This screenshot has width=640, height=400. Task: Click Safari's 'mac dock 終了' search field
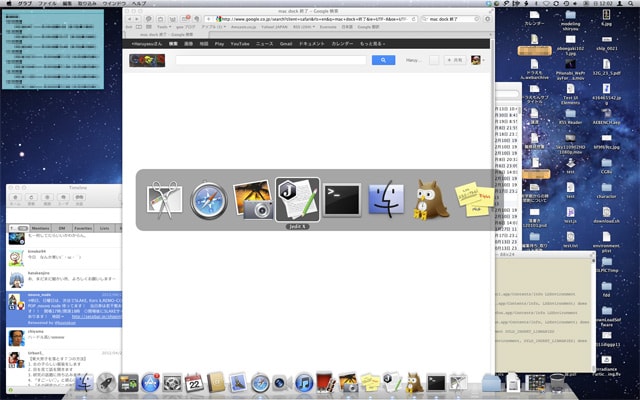click(450, 19)
